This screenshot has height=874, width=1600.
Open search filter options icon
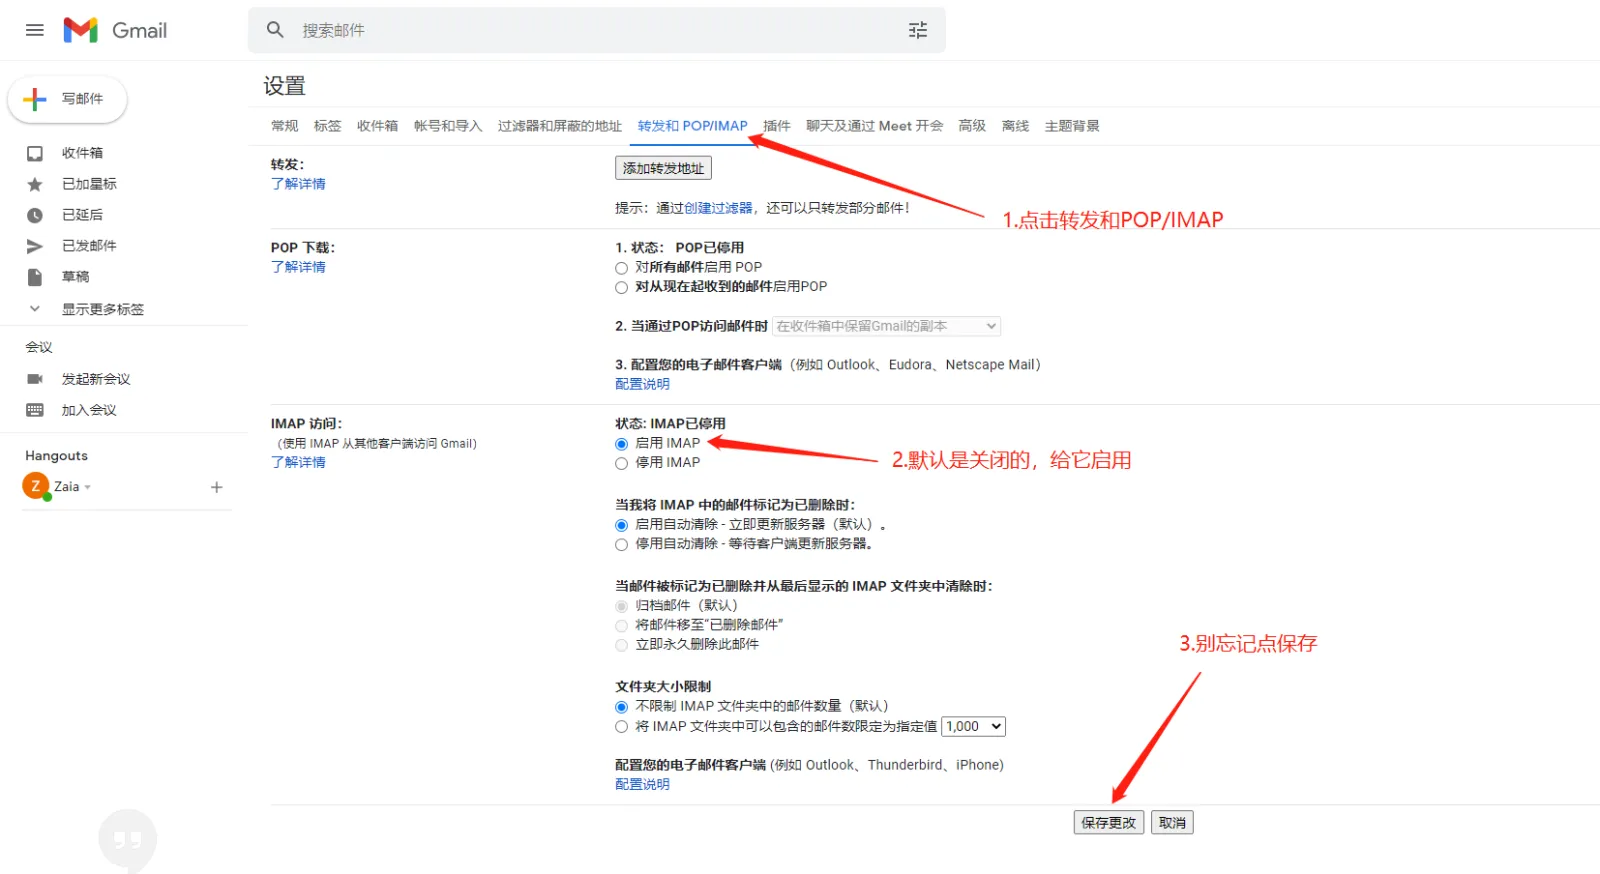coord(918,30)
